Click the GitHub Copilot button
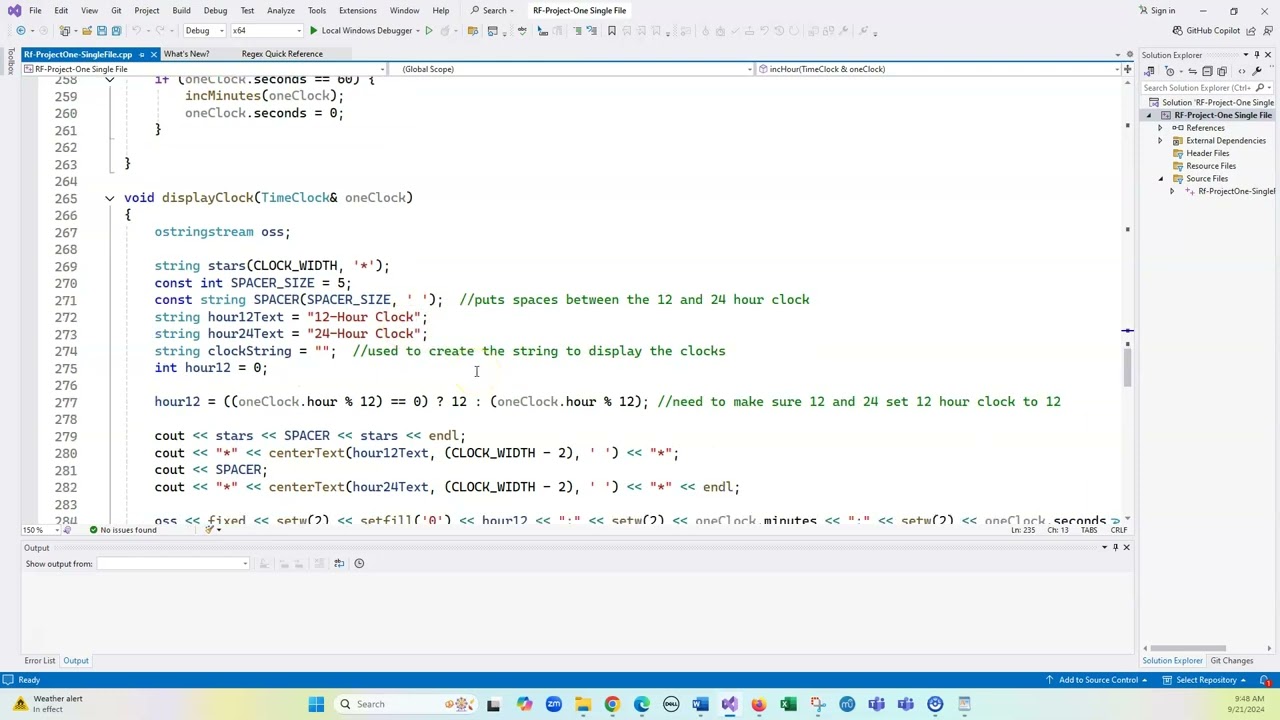Viewport: 1280px width, 720px height. 1206,30
